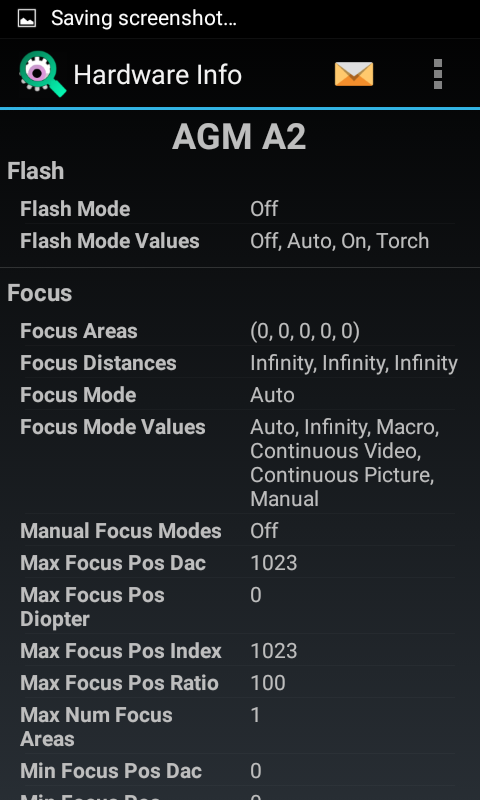Tap the Focus Distances entry
Image resolution: width=480 pixels, height=800 pixels.
[x=238, y=363]
